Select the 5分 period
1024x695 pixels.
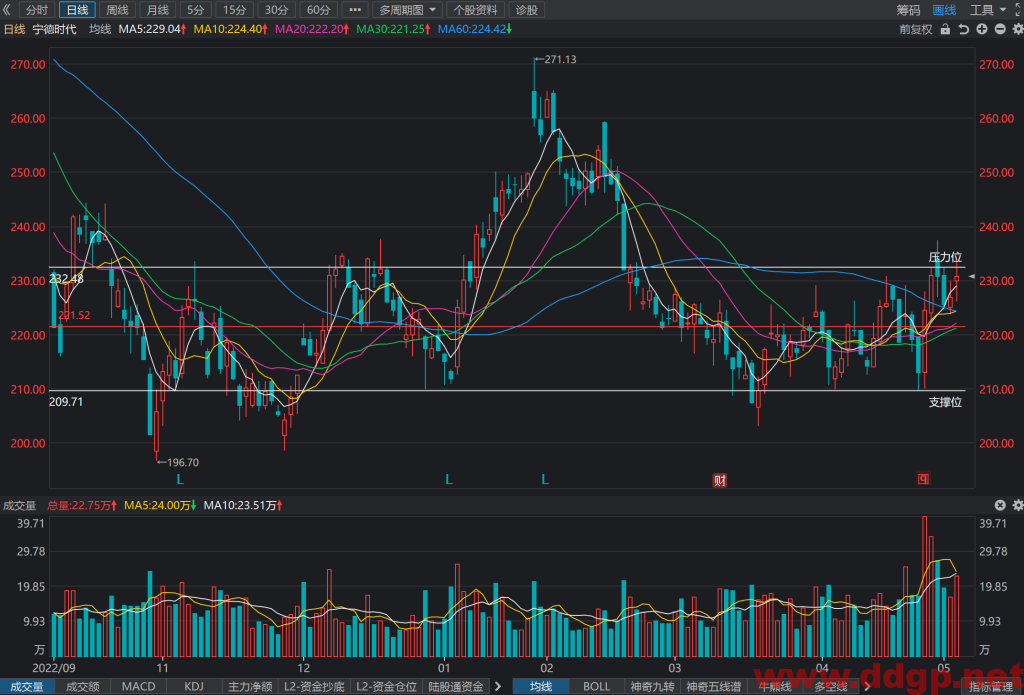(x=195, y=10)
